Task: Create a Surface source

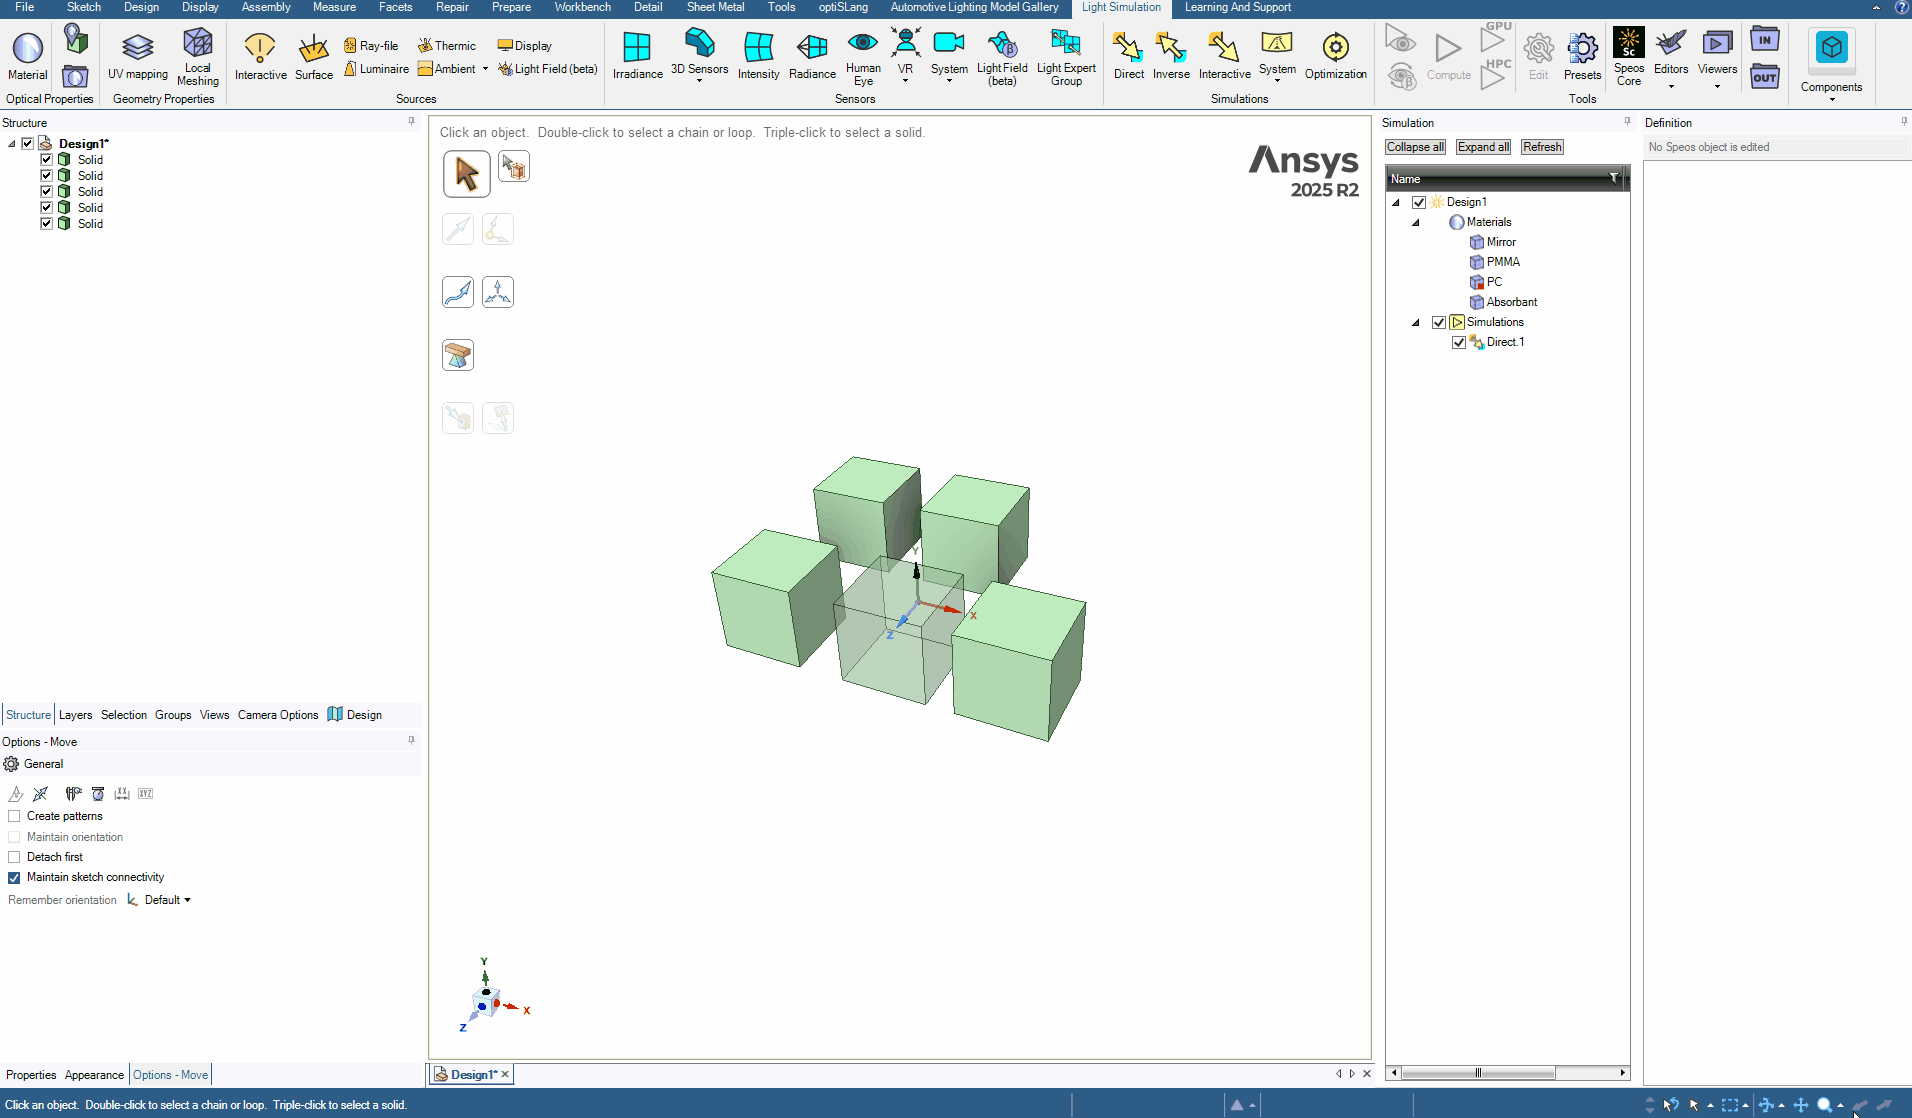Action: (x=313, y=56)
